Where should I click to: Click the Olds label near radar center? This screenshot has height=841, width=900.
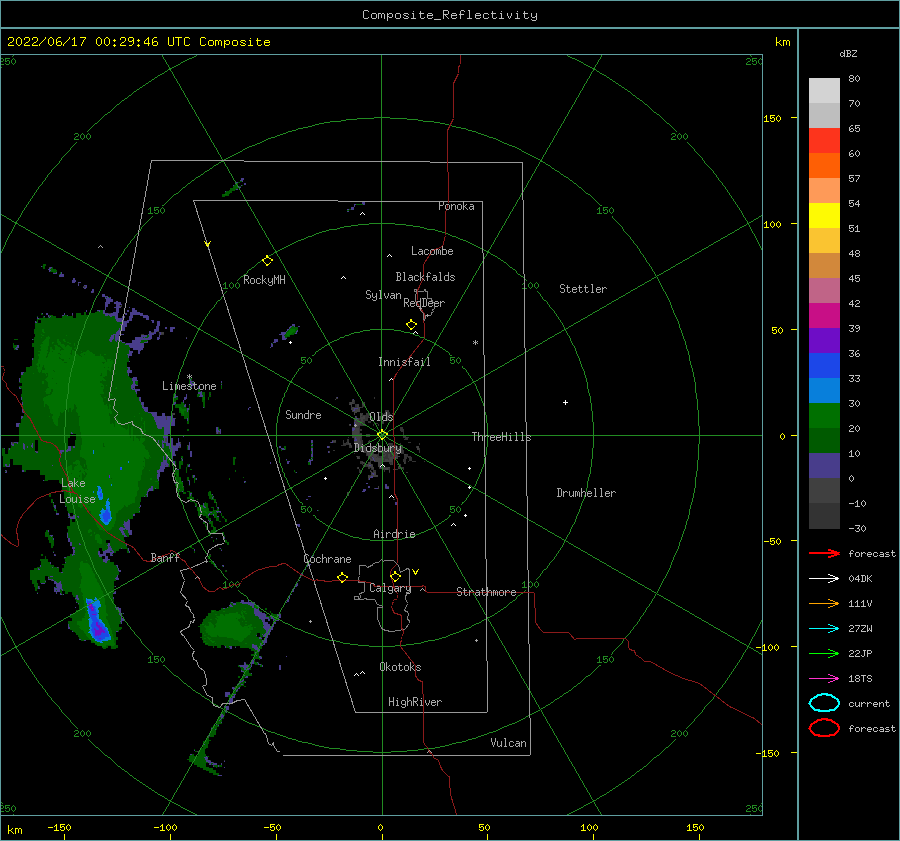point(381,417)
